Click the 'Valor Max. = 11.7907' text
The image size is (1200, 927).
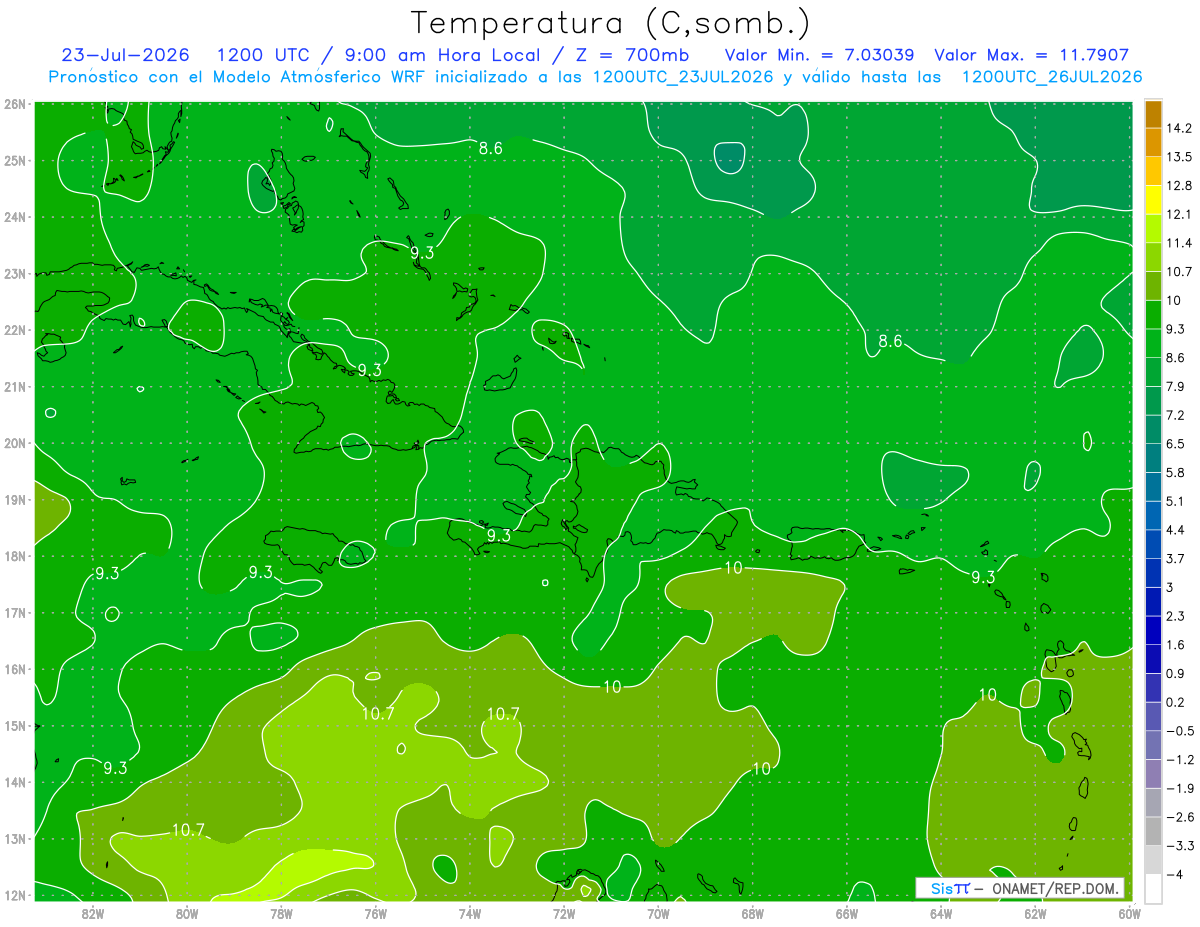1032,55
